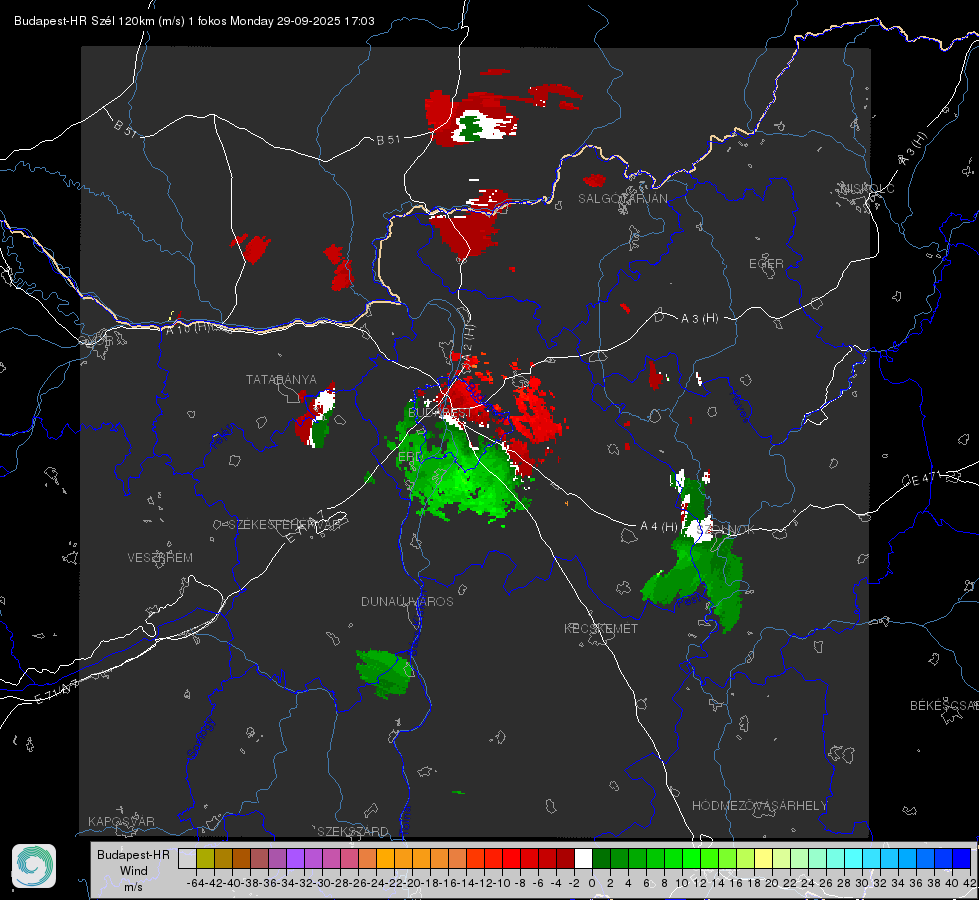Click the BUDAPEST city label
The width and height of the screenshot is (979, 900).
[440, 413]
